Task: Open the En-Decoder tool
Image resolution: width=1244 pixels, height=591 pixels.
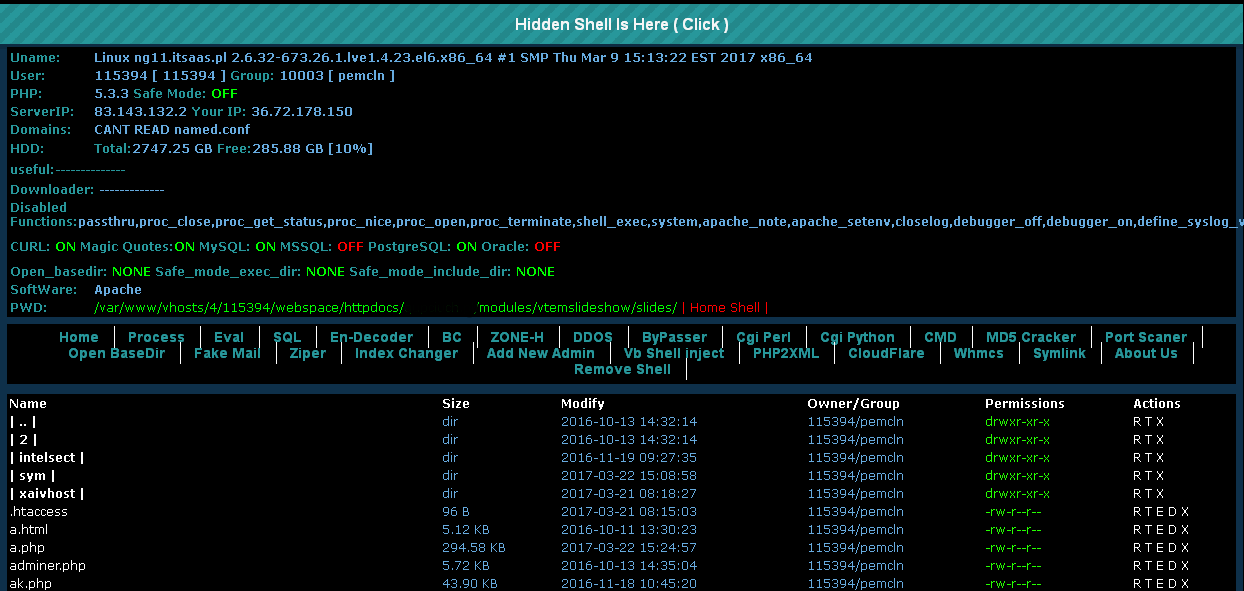Action: tap(371, 337)
